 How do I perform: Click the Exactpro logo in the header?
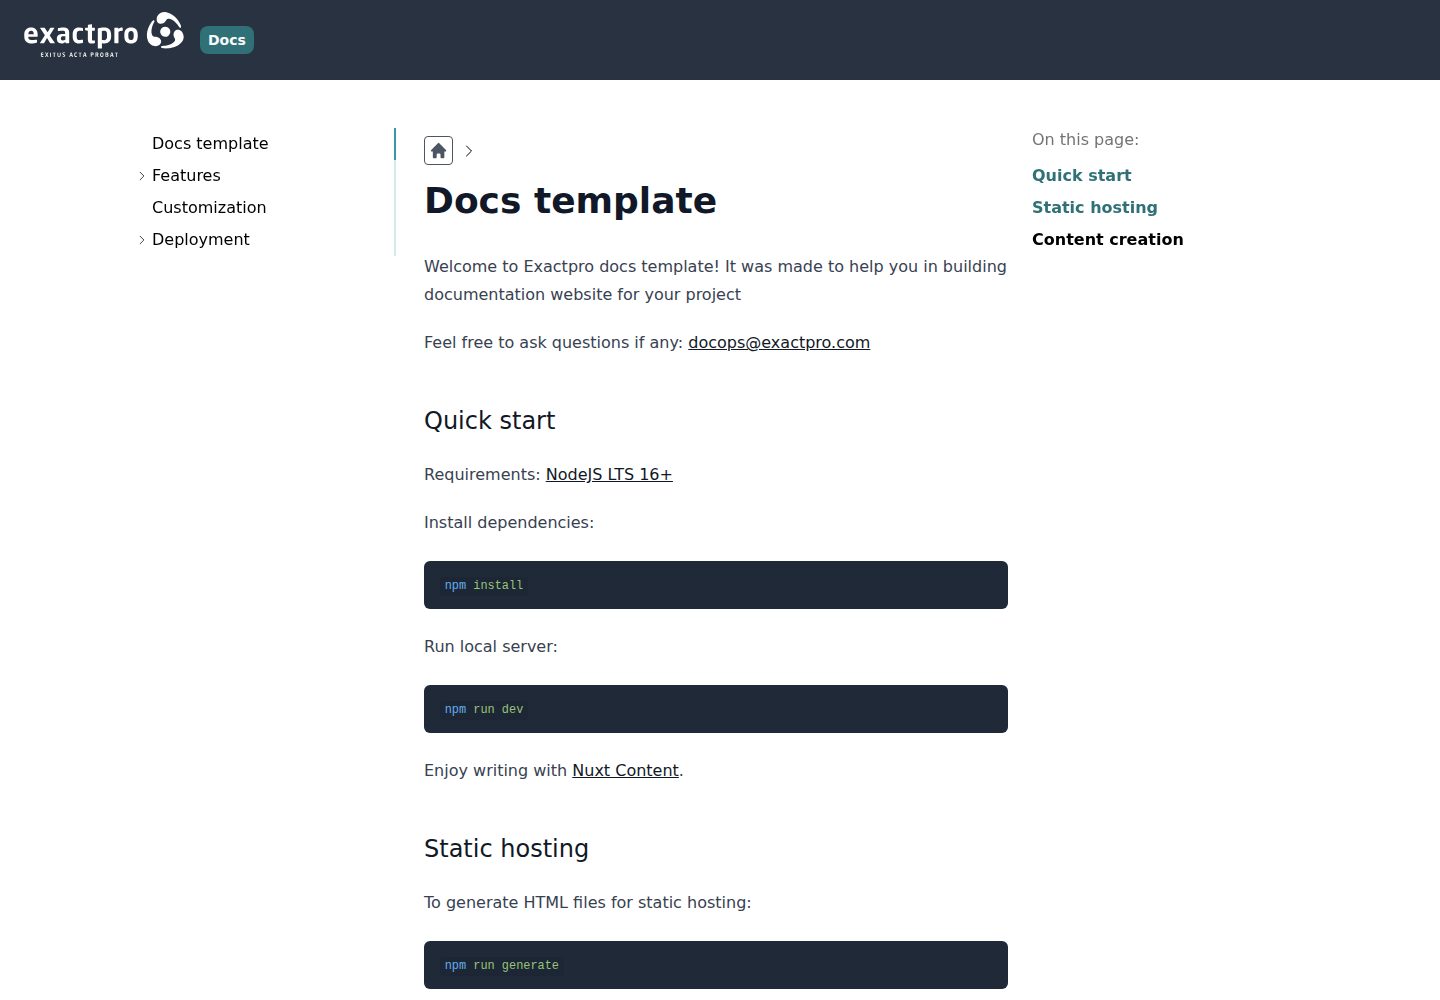point(104,36)
